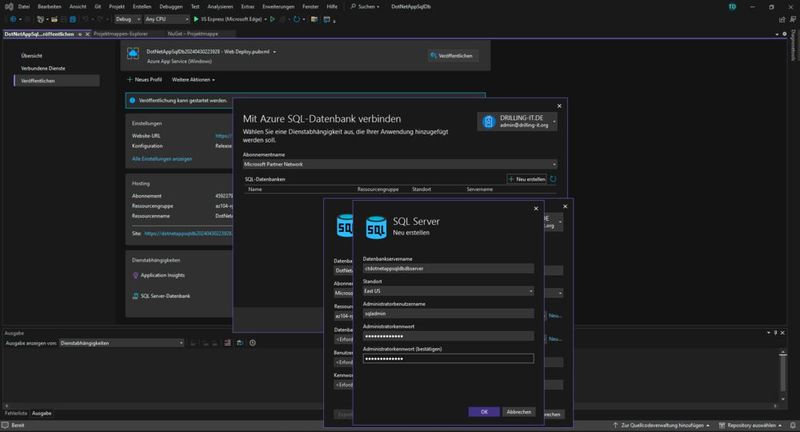Click the Application Insights icon

click(137, 275)
